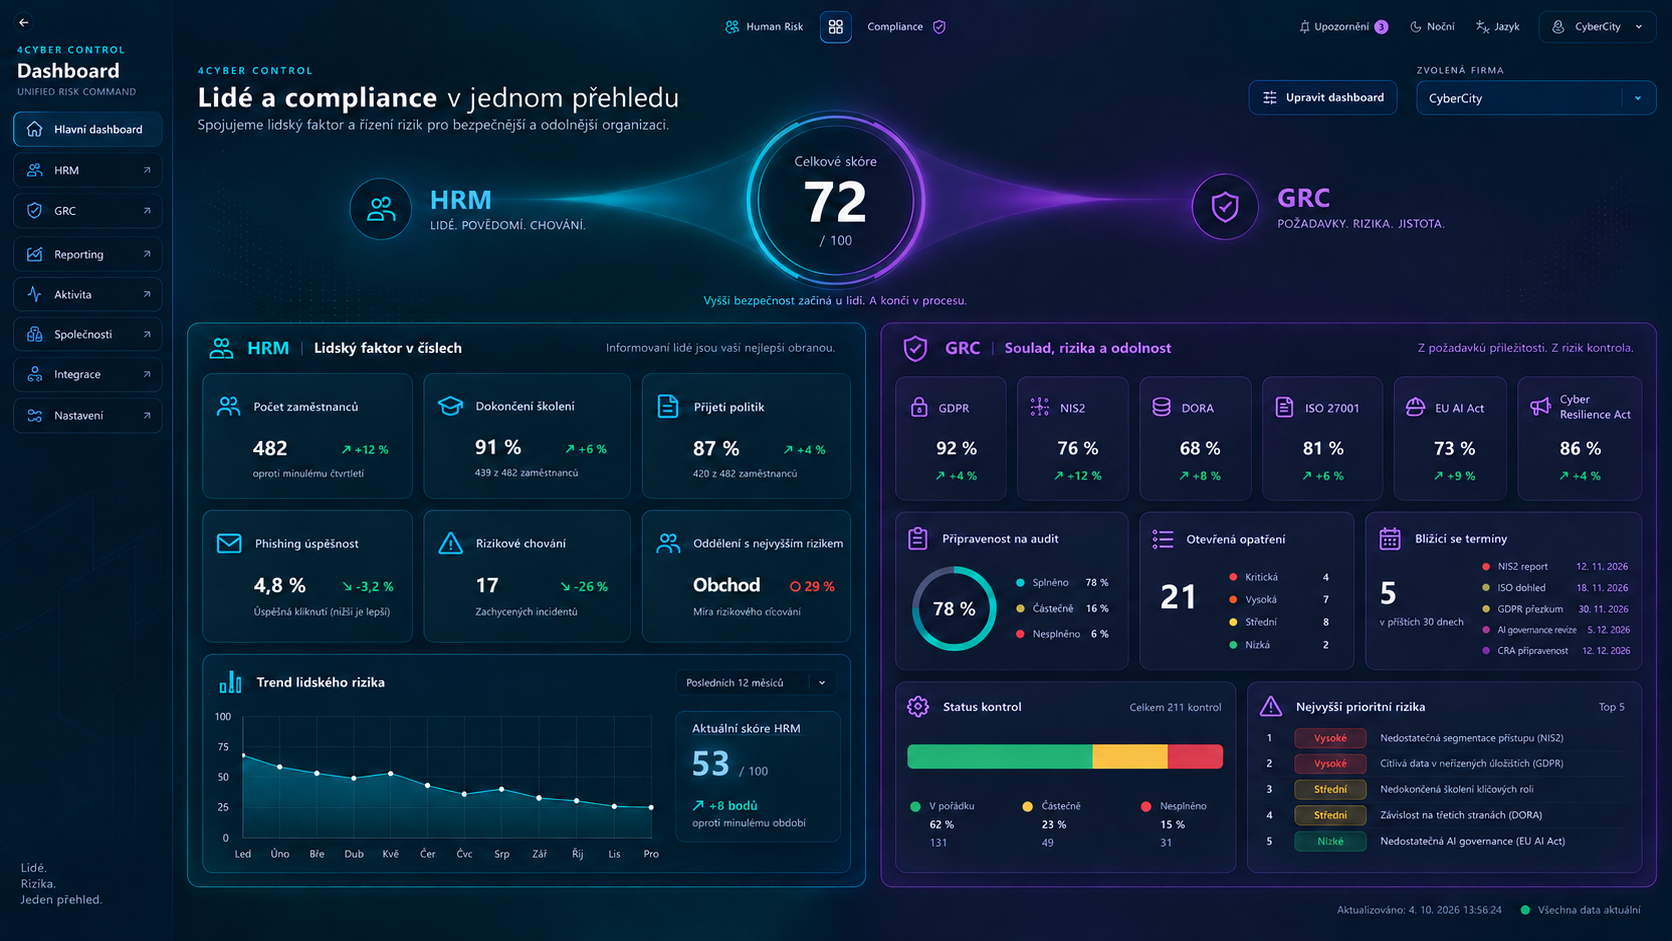Click the 78 % audit readiness ring
1672x941 pixels.
coord(954,608)
